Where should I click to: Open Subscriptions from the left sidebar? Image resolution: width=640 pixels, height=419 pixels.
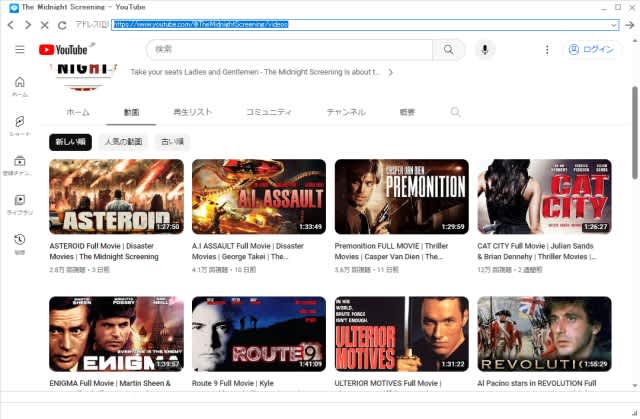pyautogui.click(x=20, y=165)
